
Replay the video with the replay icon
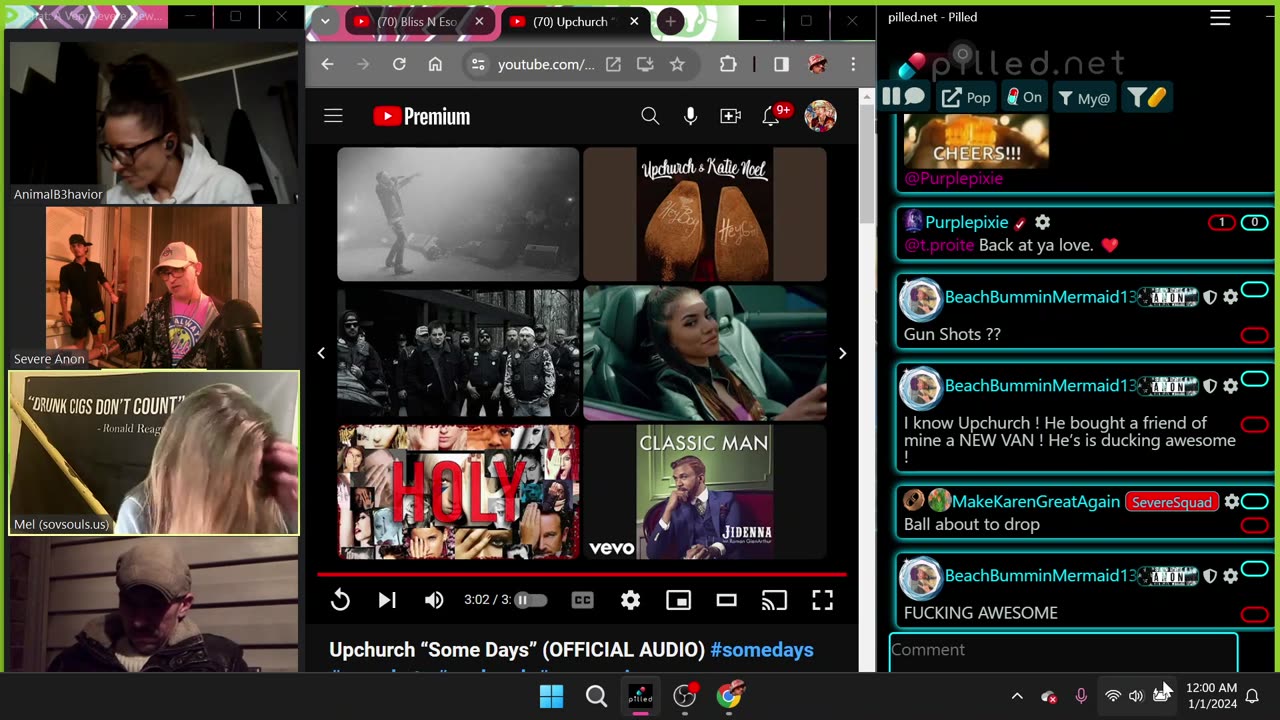[x=340, y=600]
